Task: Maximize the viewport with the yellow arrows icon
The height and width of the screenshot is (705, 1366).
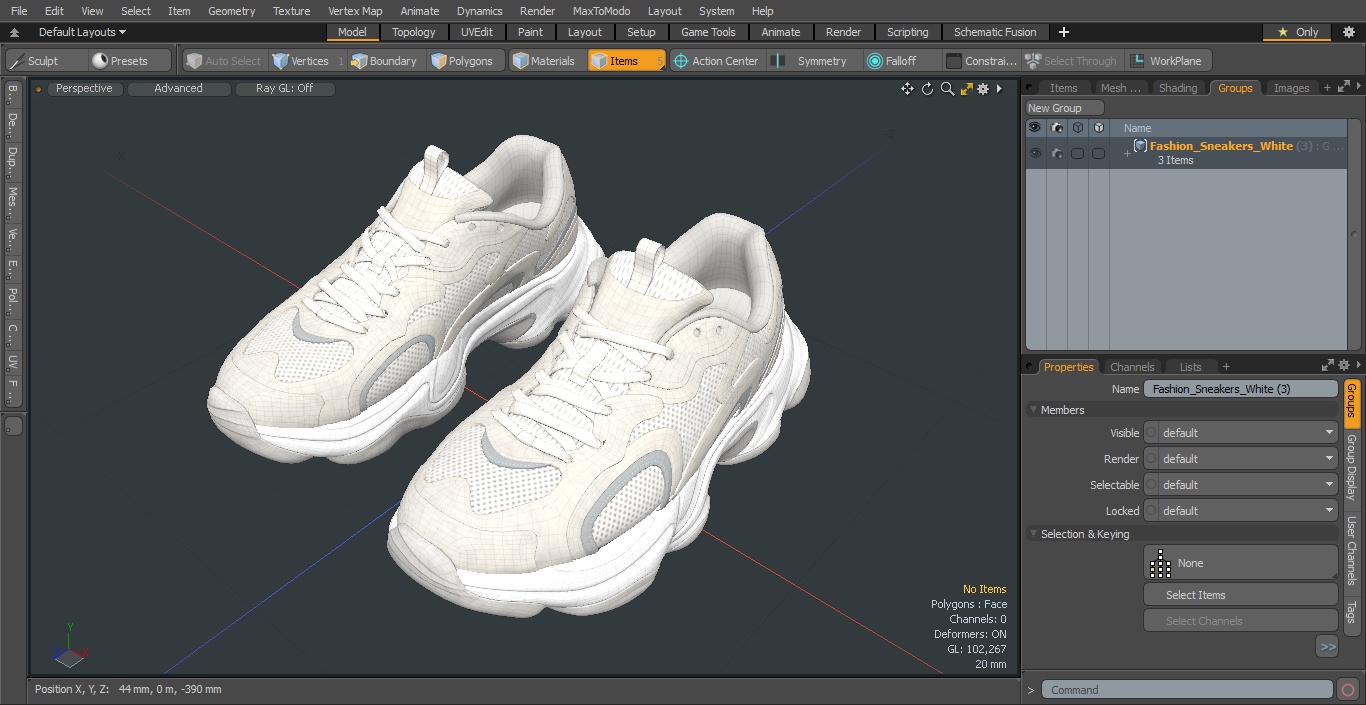Action: pyautogui.click(x=966, y=89)
